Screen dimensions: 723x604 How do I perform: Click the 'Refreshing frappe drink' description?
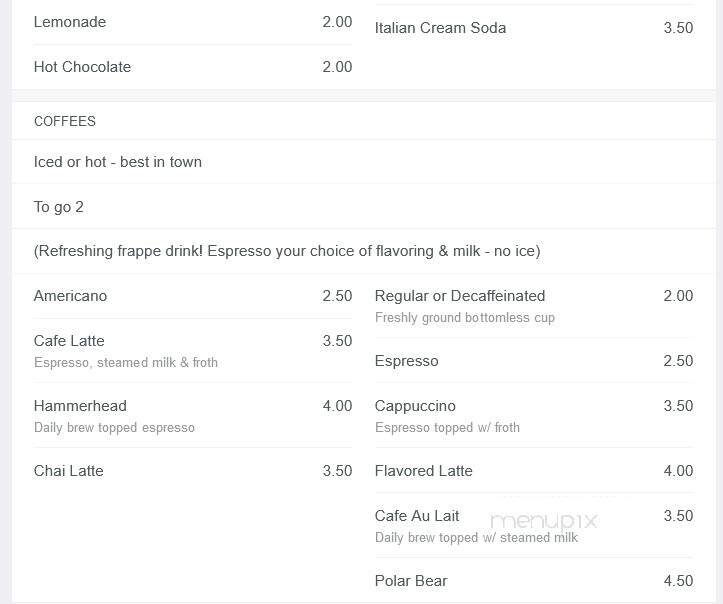tap(287, 251)
